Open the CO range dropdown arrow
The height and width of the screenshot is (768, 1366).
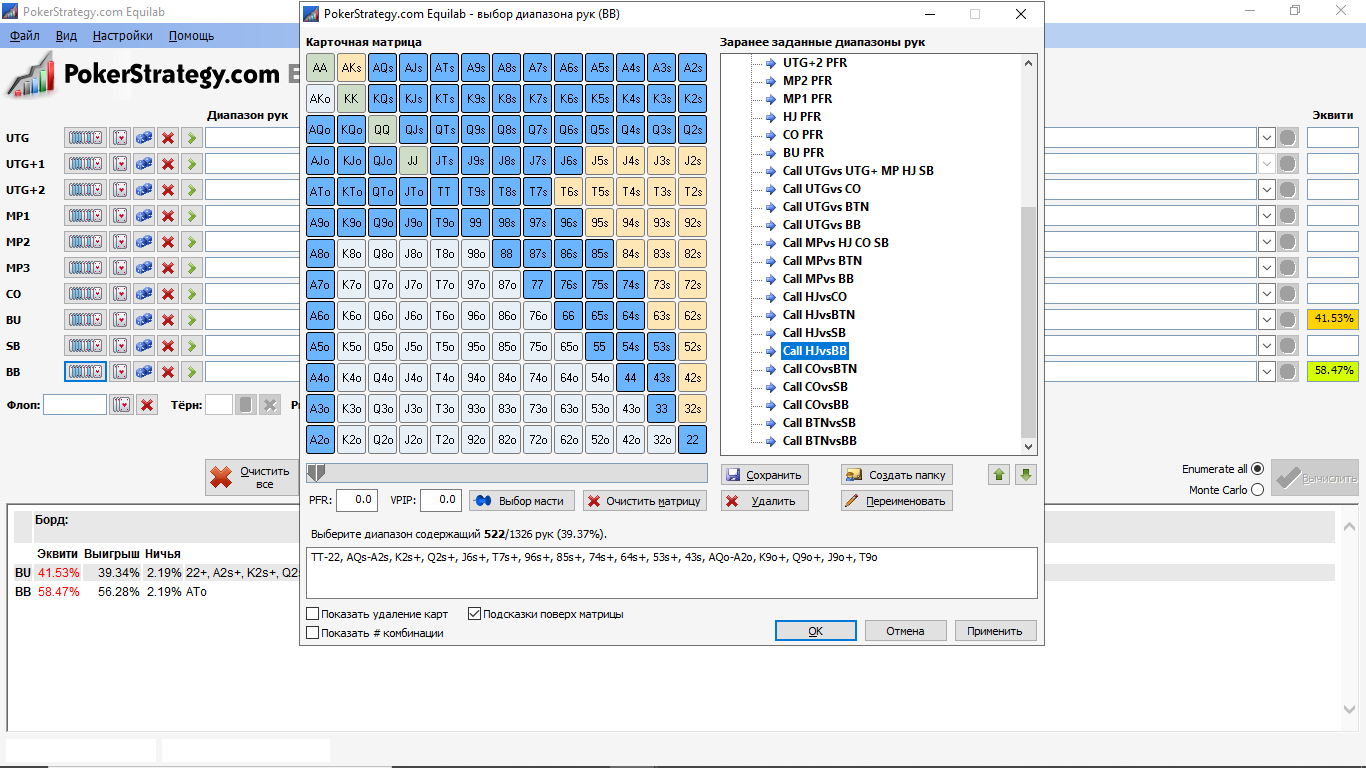click(x=1267, y=294)
